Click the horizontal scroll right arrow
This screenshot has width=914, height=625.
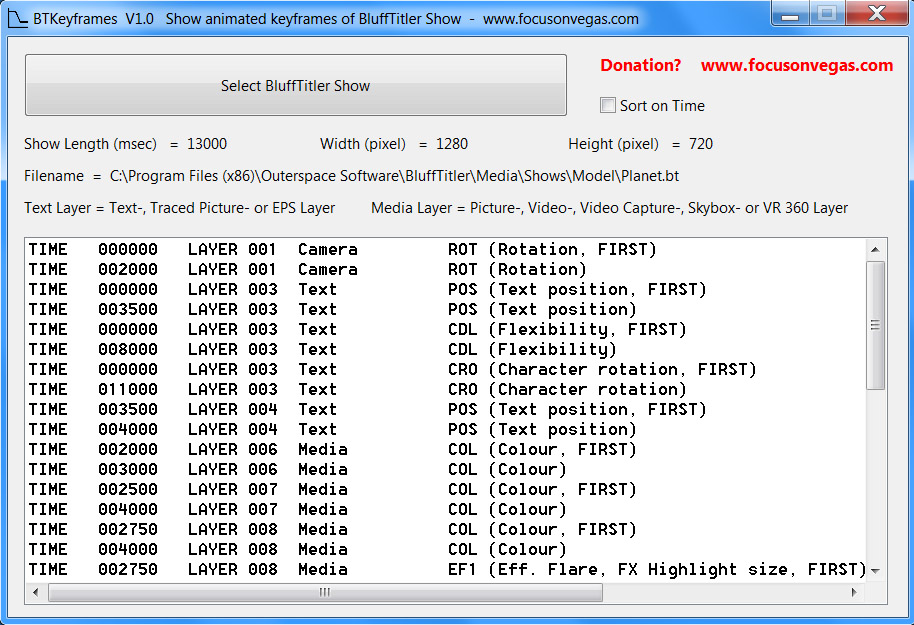(x=855, y=592)
